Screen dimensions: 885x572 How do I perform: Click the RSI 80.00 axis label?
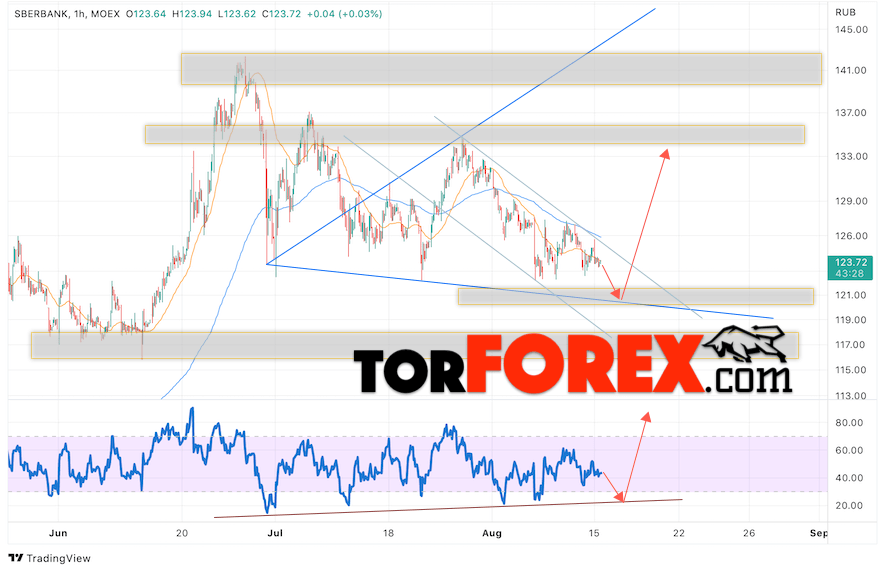point(849,423)
